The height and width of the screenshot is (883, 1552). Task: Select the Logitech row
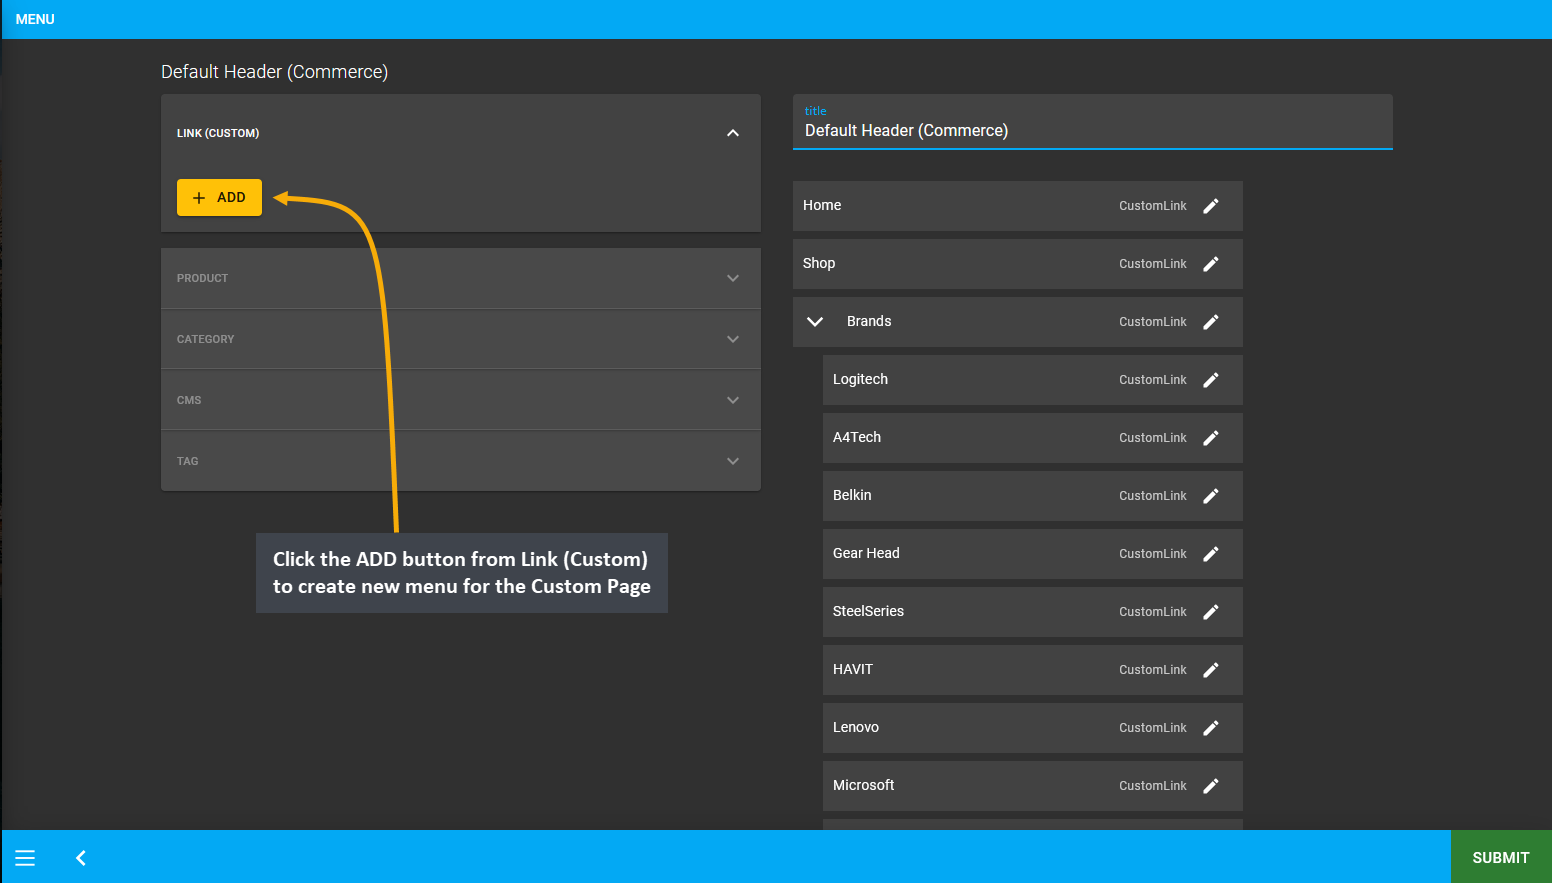(x=1033, y=380)
